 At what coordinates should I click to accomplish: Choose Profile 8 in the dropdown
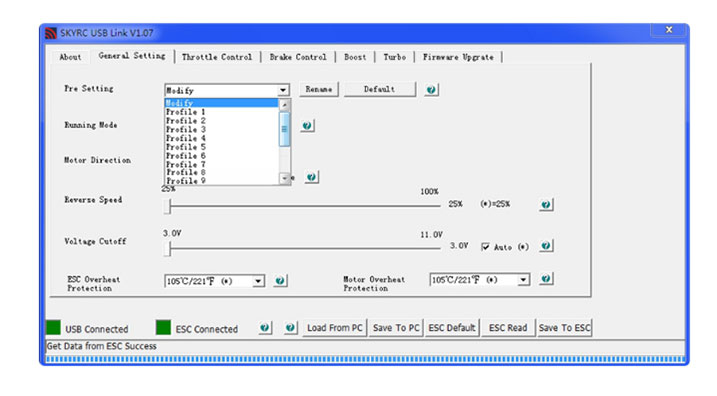click(221, 172)
